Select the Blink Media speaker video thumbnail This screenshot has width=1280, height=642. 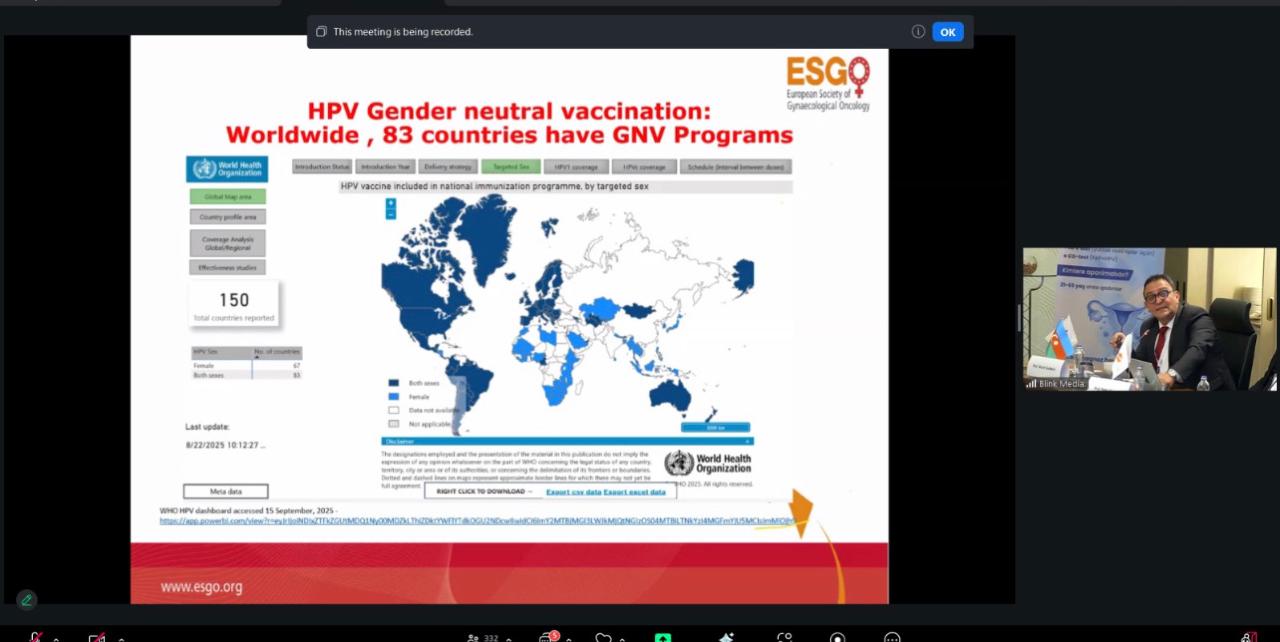(1149, 318)
